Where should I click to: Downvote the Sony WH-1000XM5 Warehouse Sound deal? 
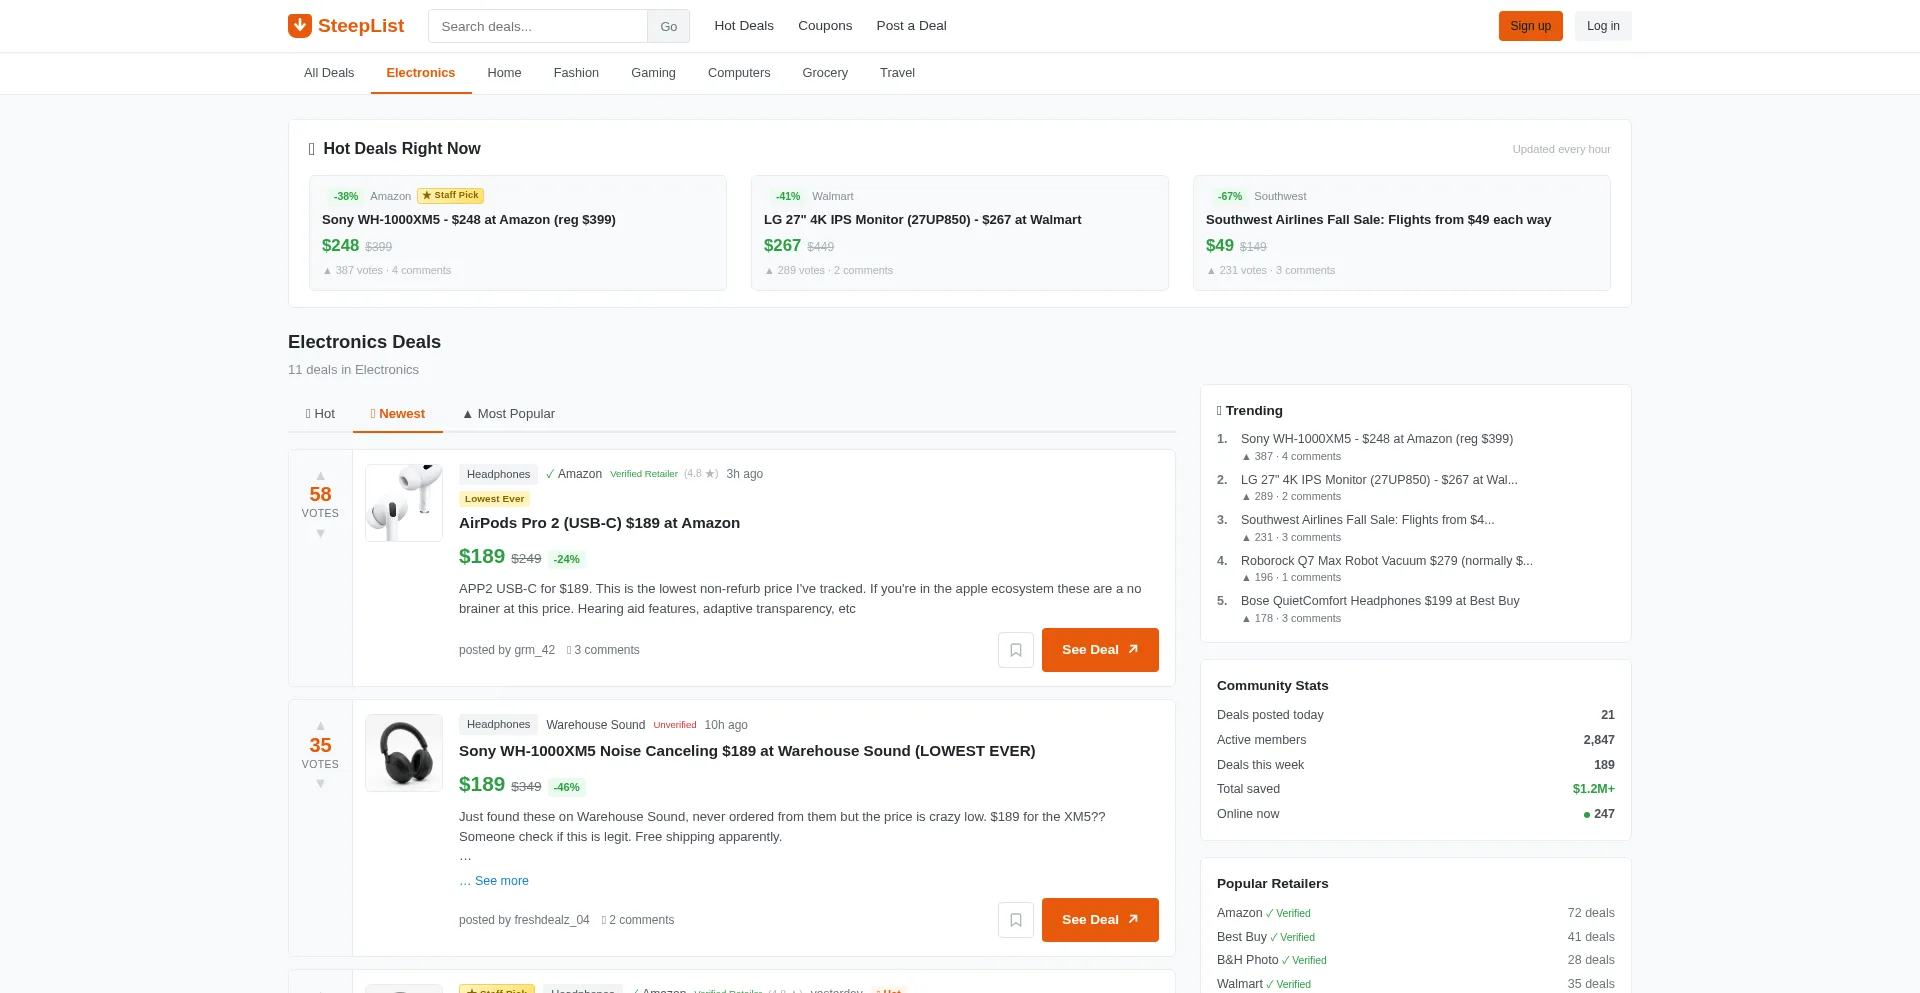320,784
